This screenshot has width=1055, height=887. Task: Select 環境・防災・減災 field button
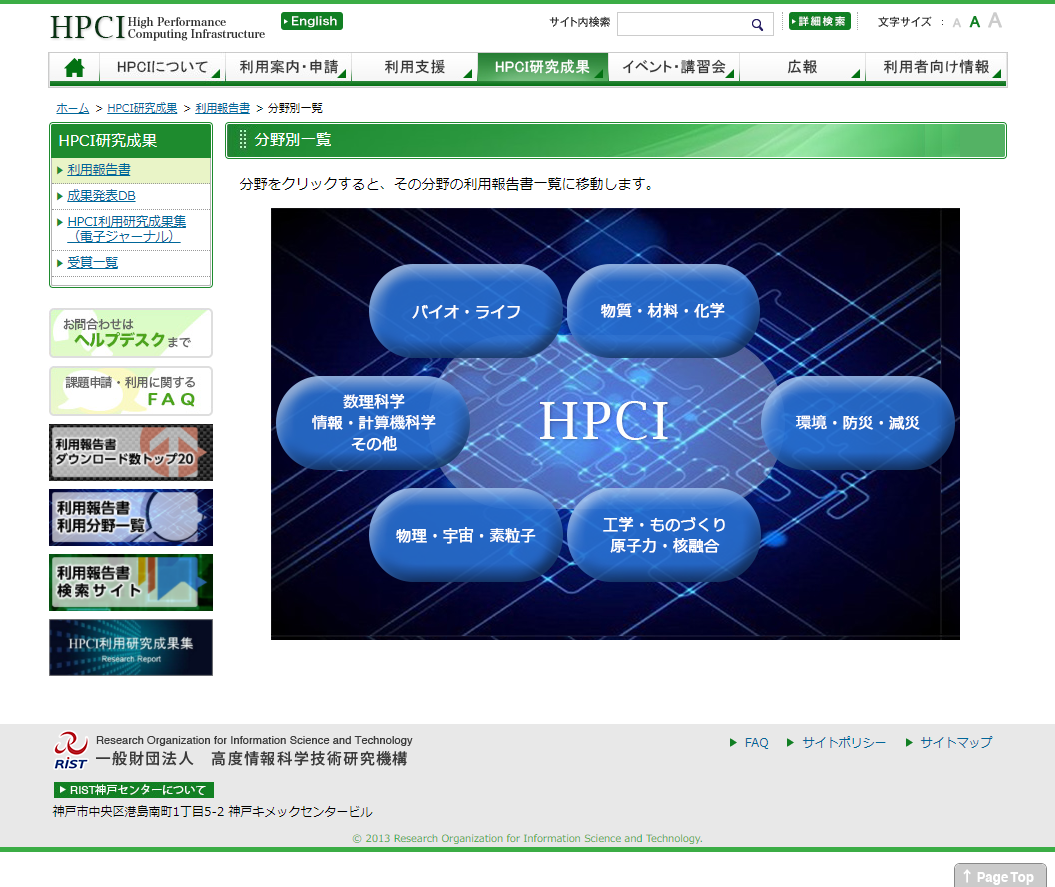[x=857, y=423]
